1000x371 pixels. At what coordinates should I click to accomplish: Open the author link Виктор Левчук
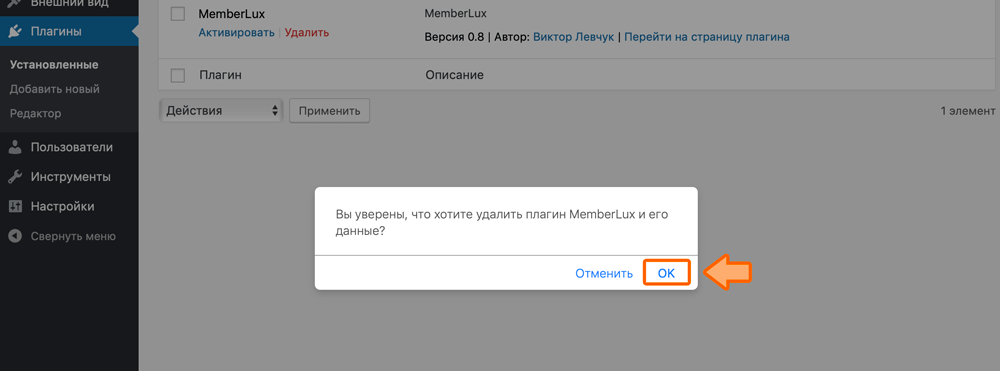coord(573,37)
